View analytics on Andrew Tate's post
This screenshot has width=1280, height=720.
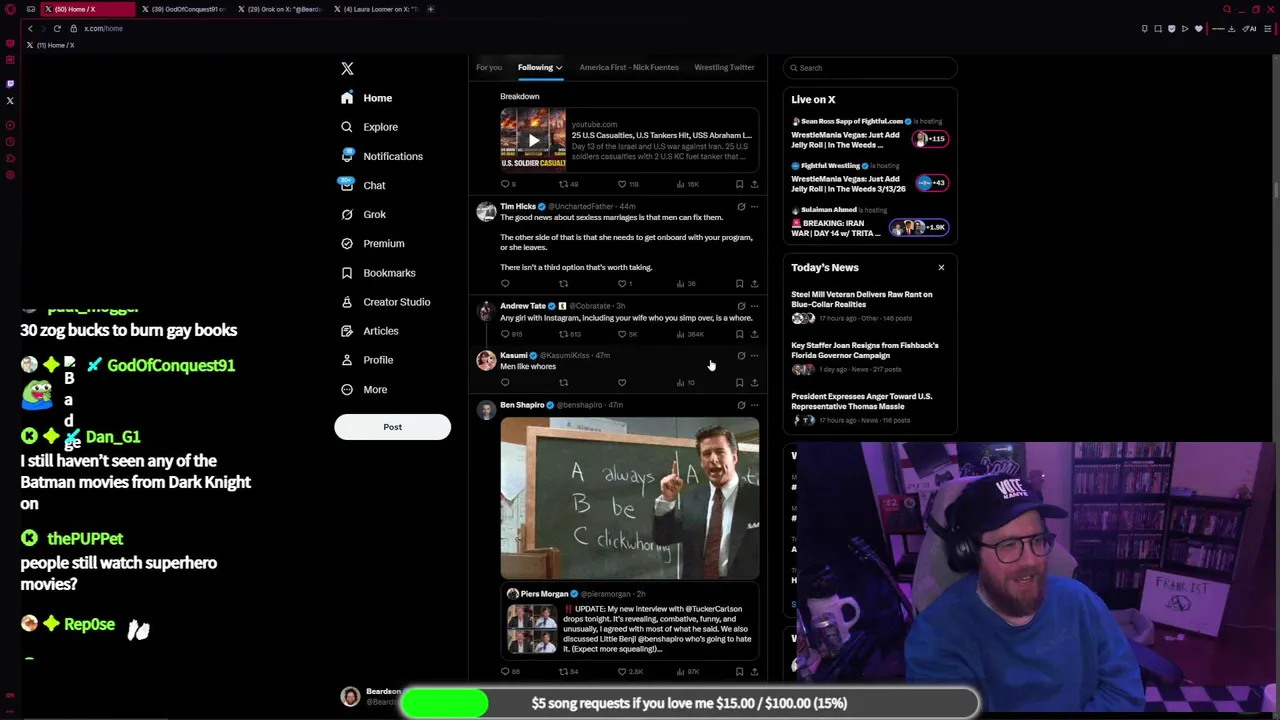691,334
